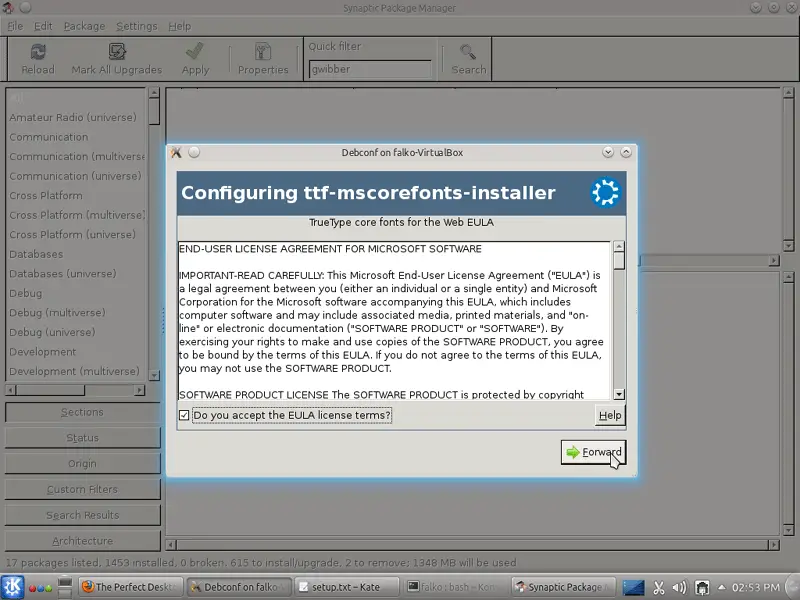Image resolution: width=800 pixels, height=600 pixels.
Task: Click the Search magnifier icon in the toolbar
Action: [468, 52]
